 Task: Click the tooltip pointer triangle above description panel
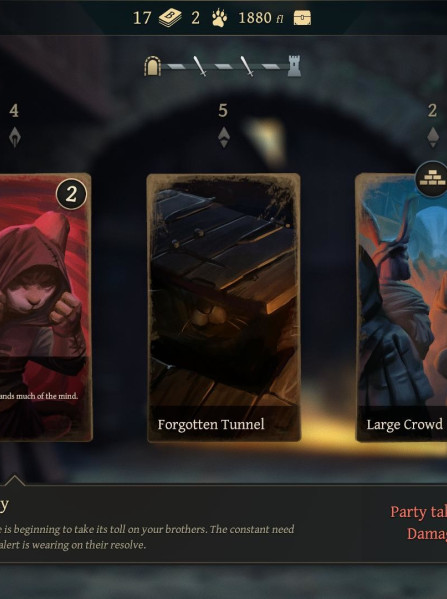(15, 480)
